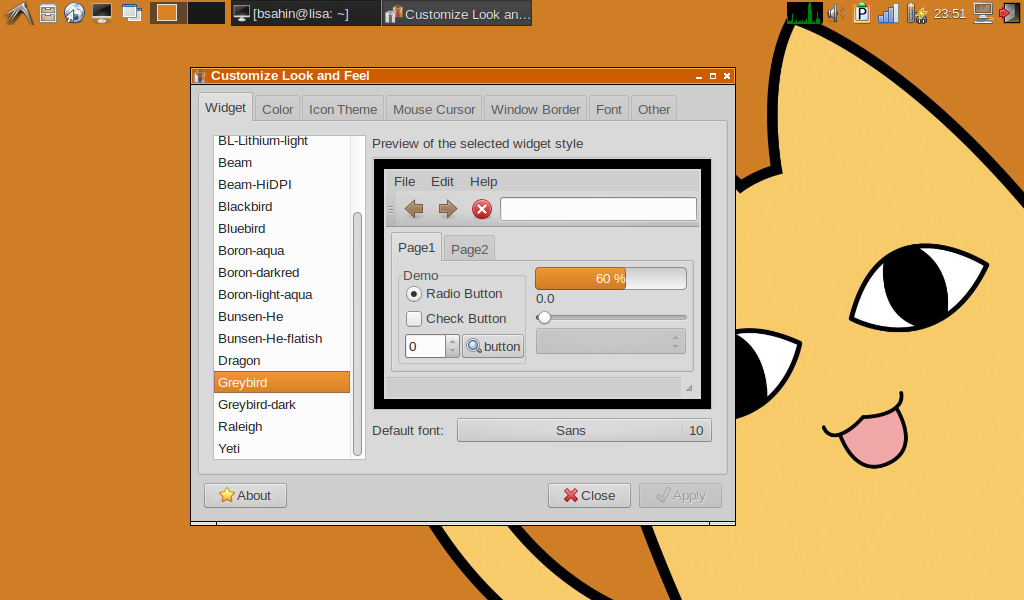The width and height of the screenshot is (1024, 600).
Task: Click the 23:51 clock
Action: pyautogui.click(x=950, y=14)
